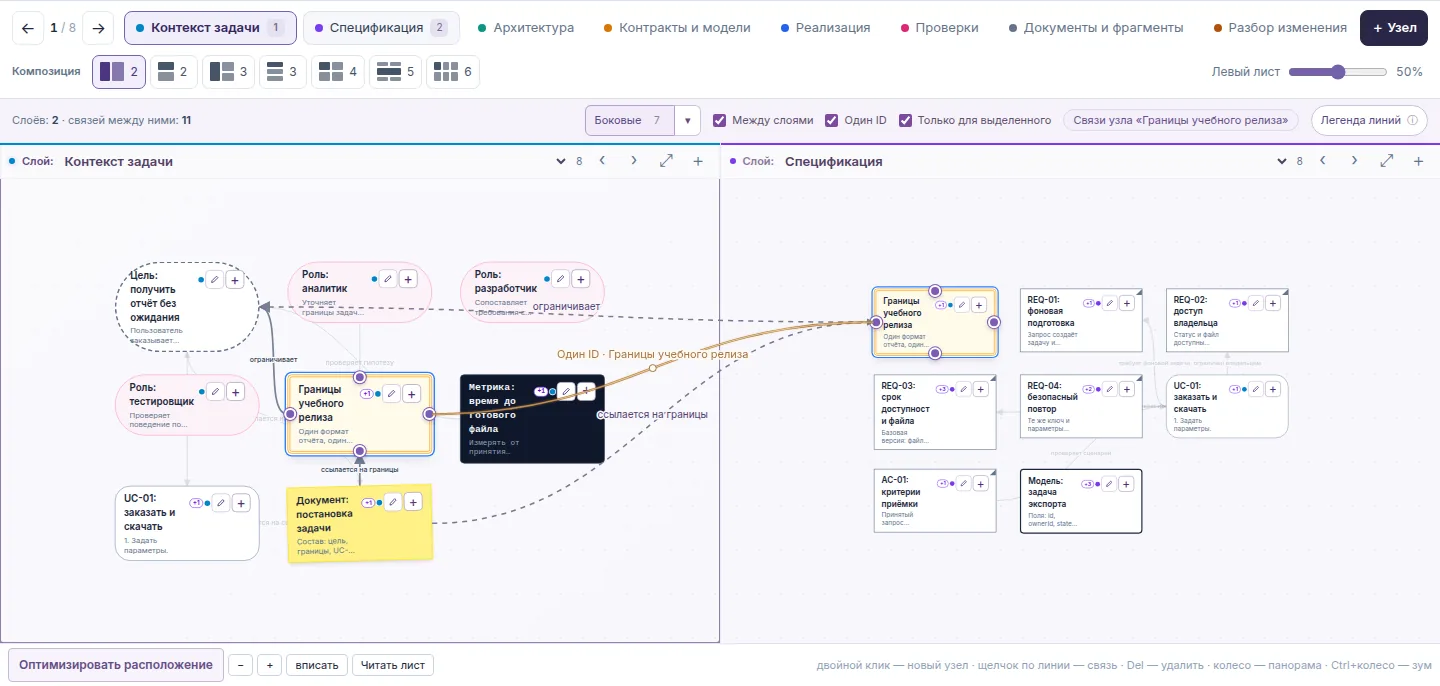Click the Цель: получить отчёт без ожидания node
Screen dimensions: 1440x686
187,308
